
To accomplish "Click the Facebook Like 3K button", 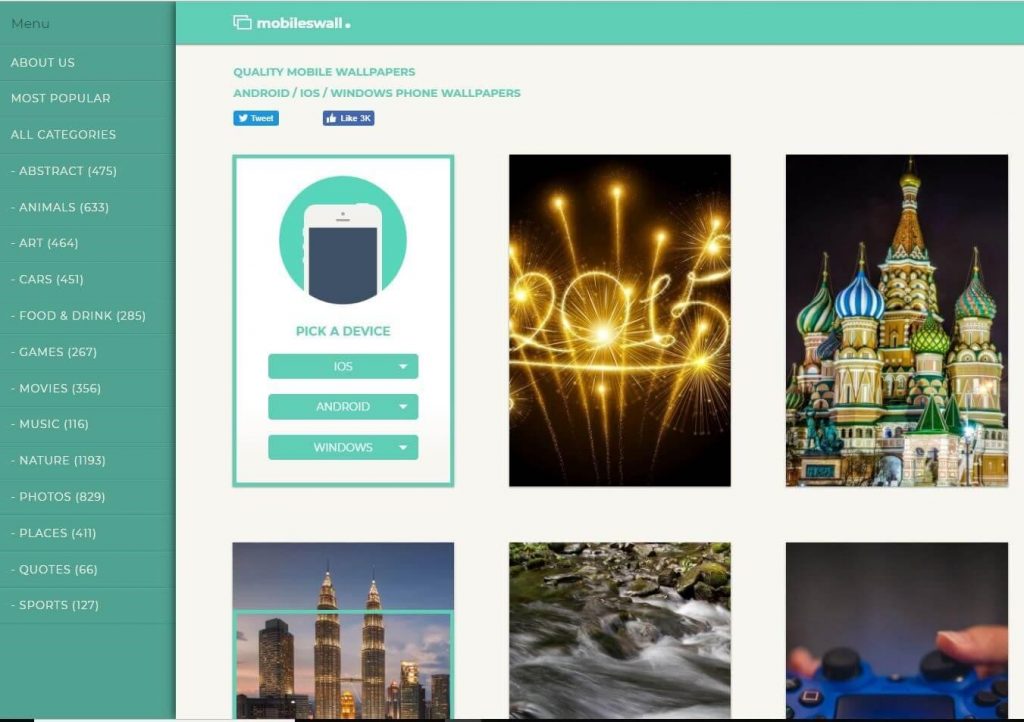I will tap(348, 118).
